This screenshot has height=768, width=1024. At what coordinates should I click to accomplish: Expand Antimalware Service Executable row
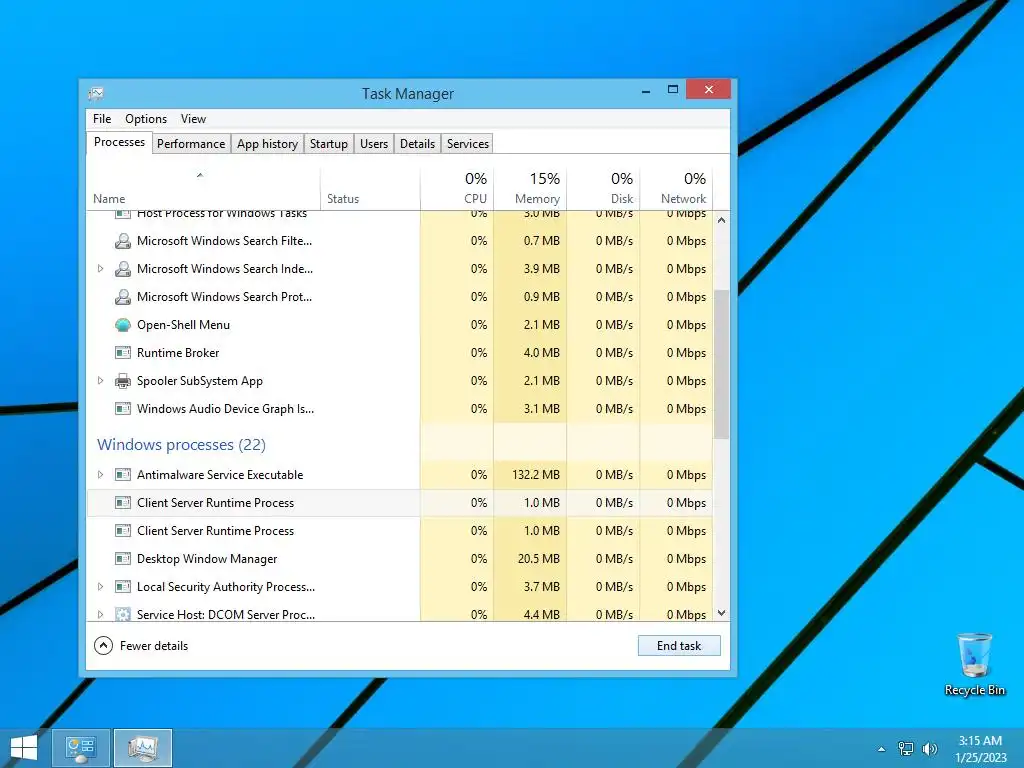click(100, 475)
